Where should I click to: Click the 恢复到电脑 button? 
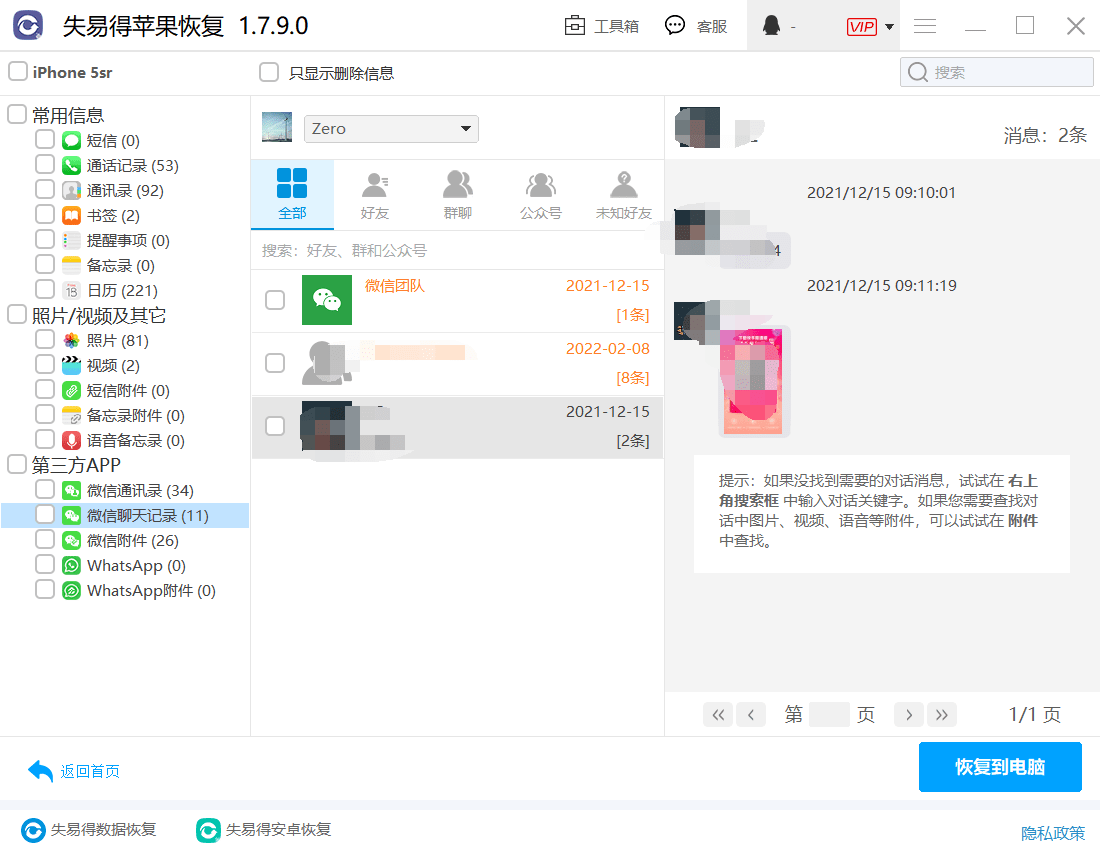[x=1000, y=767]
